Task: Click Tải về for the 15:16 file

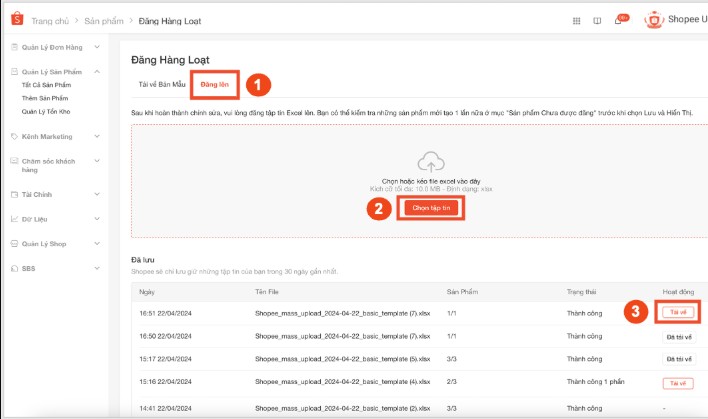Action: (x=678, y=383)
